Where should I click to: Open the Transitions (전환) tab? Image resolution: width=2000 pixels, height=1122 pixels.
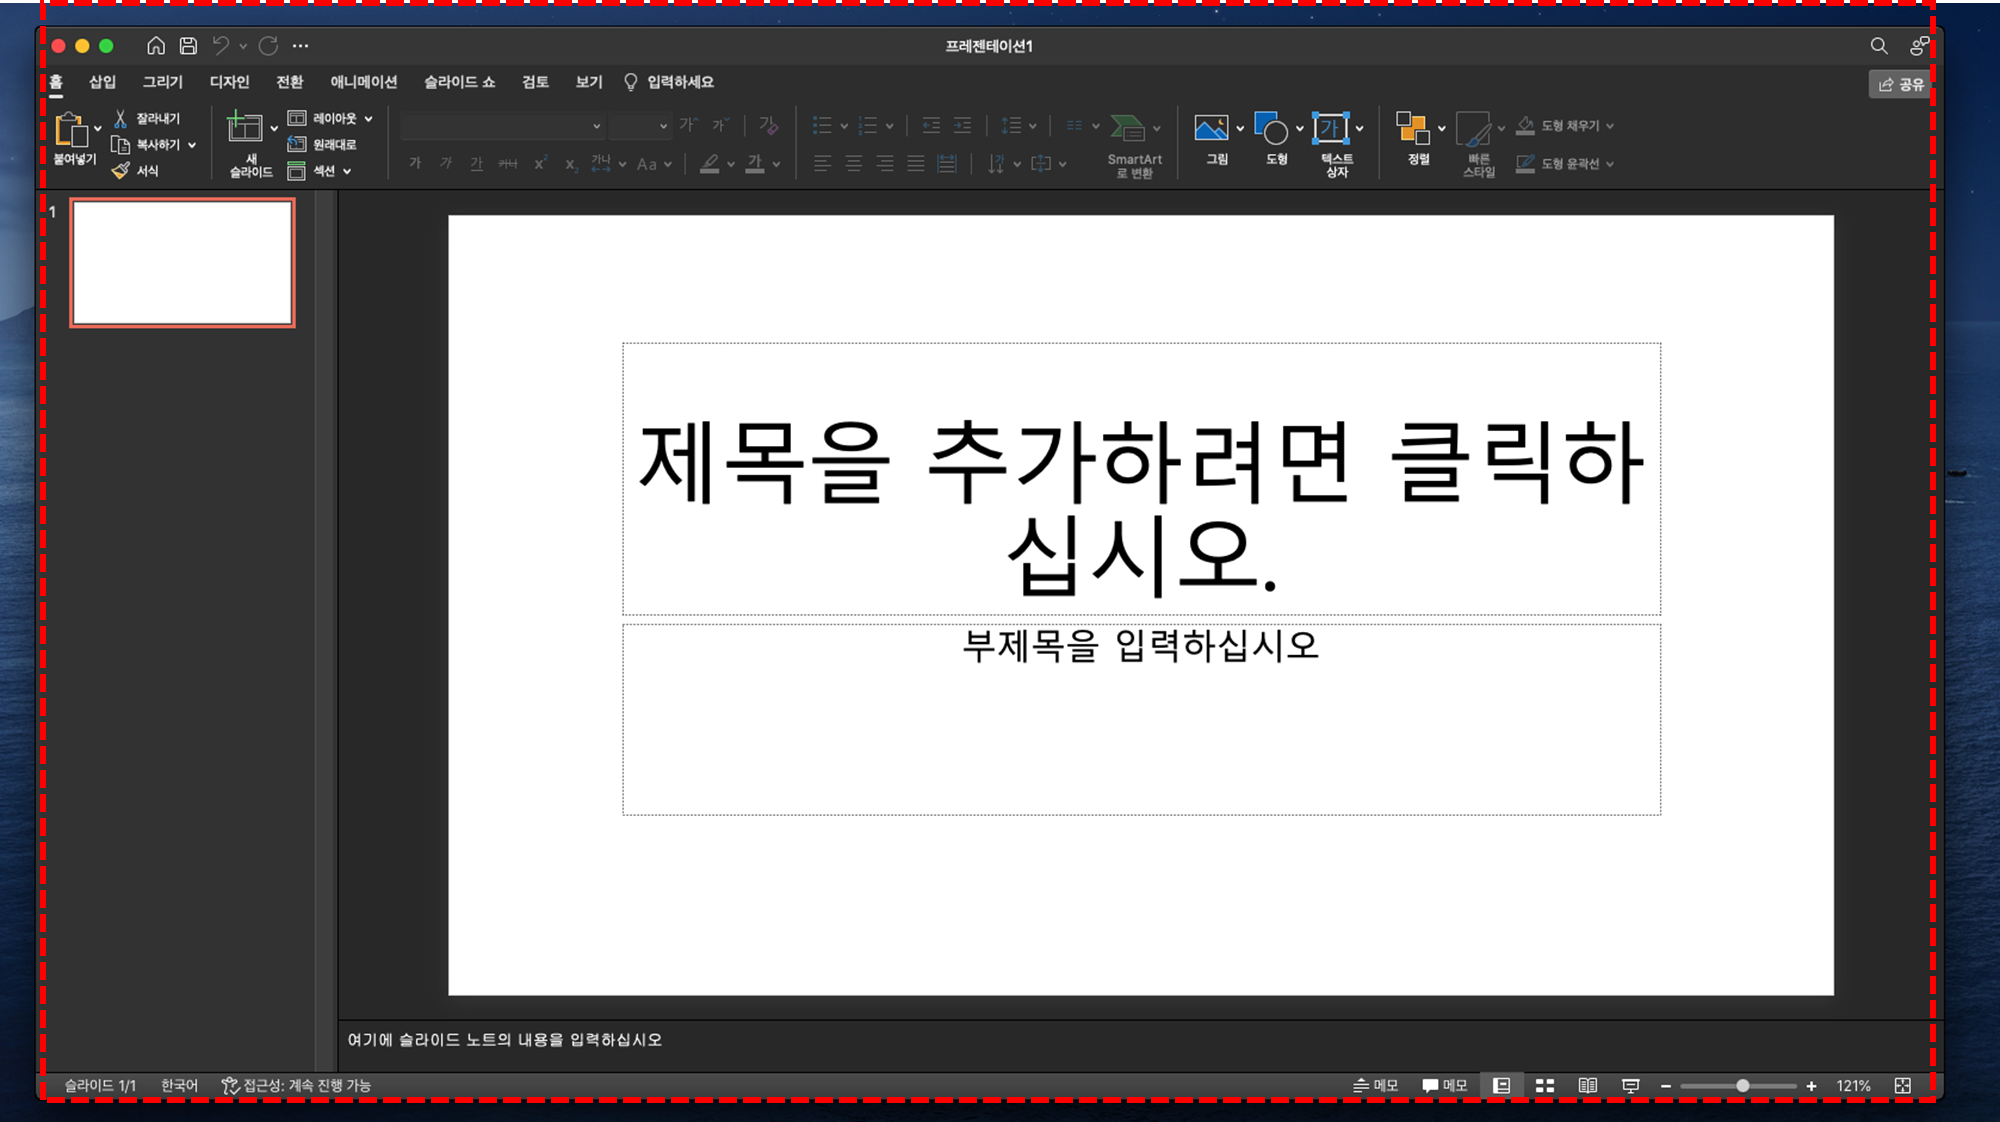[290, 82]
